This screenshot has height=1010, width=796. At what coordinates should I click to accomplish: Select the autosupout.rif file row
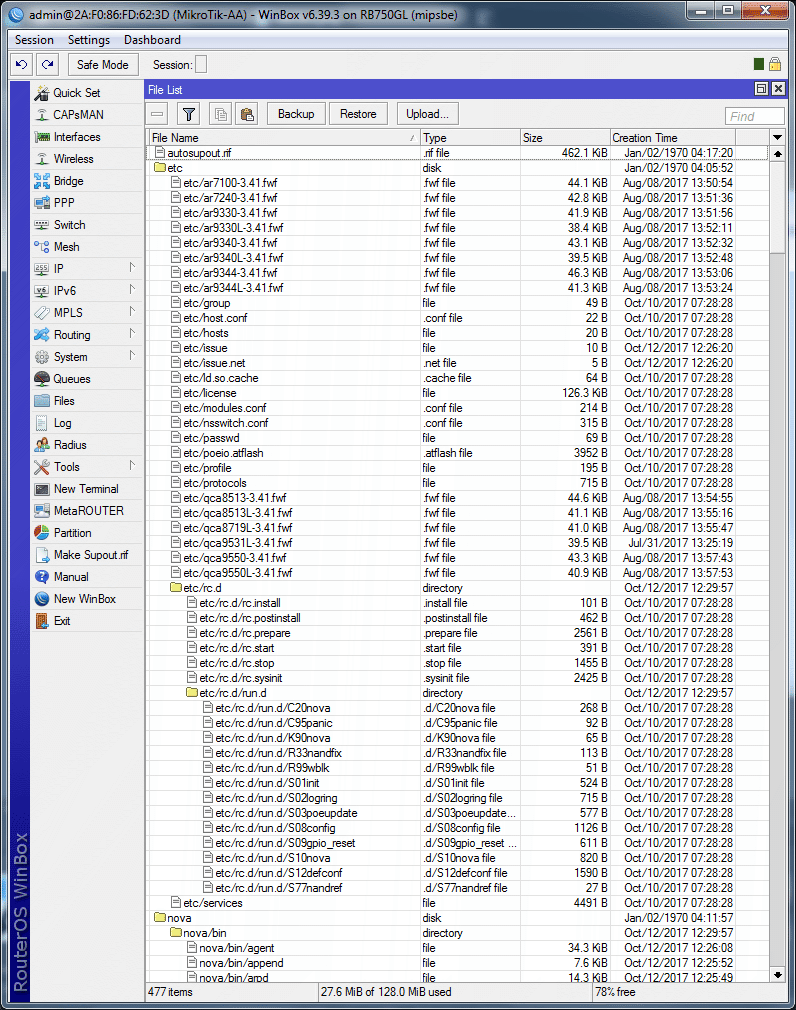pyautogui.click(x=457, y=153)
